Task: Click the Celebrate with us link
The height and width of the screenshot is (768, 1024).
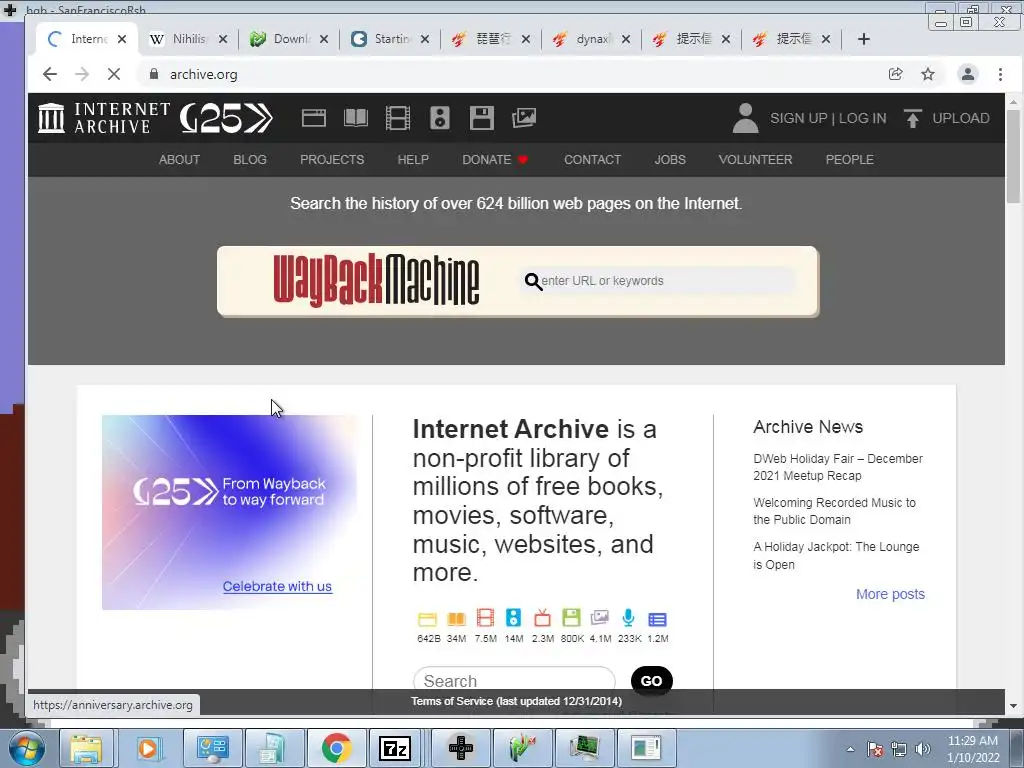Action: pyautogui.click(x=277, y=586)
